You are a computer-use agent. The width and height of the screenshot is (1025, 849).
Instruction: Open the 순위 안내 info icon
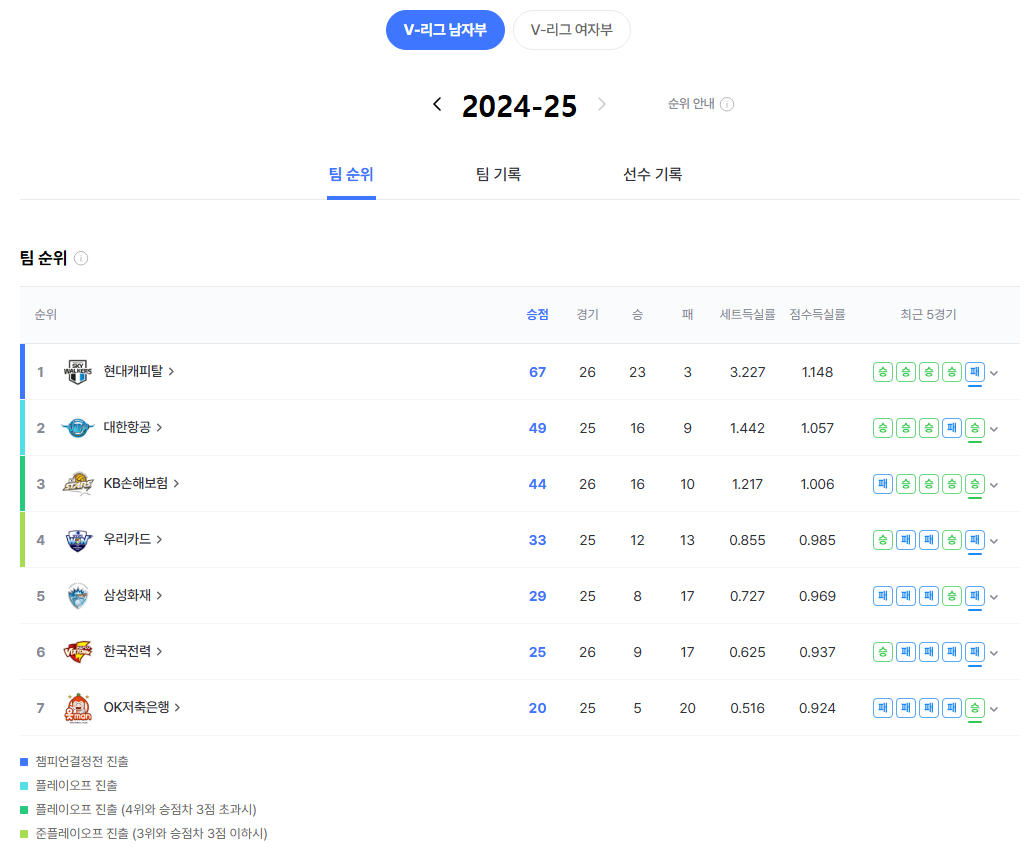728,103
